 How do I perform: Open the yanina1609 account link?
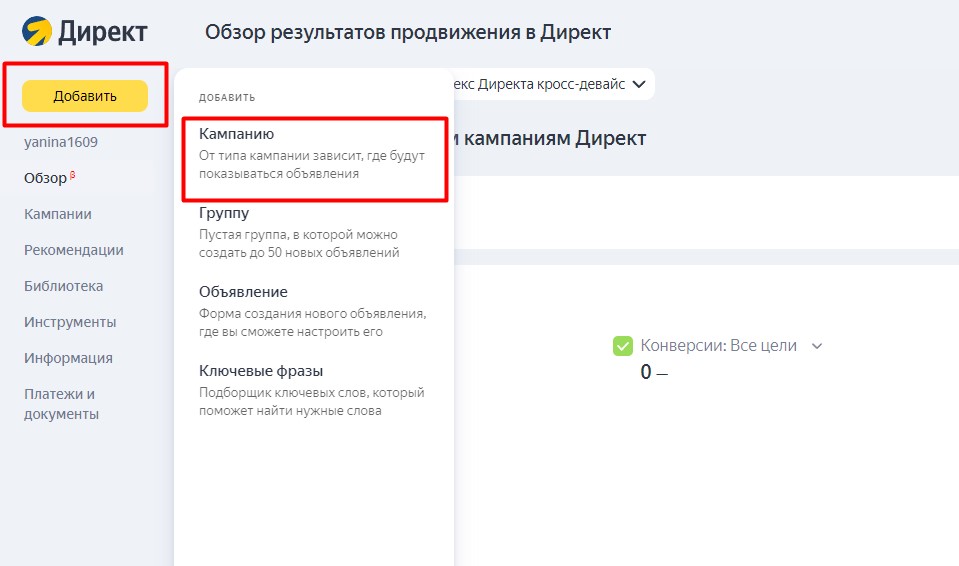point(61,142)
